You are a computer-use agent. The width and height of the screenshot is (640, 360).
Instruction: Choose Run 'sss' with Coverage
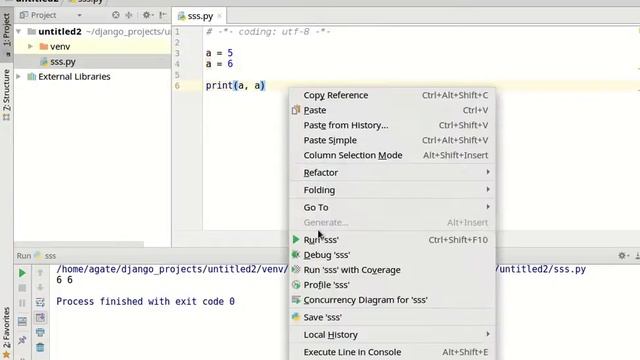[392, 270]
